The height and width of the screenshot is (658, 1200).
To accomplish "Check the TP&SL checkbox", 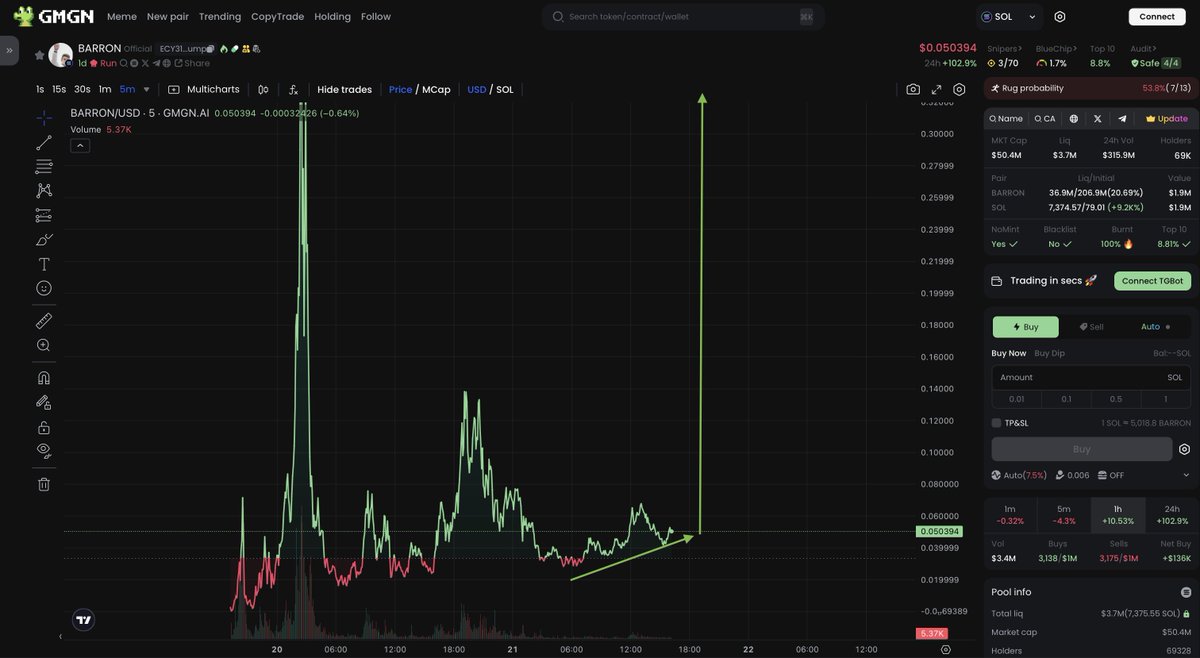I will pos(996,423).
